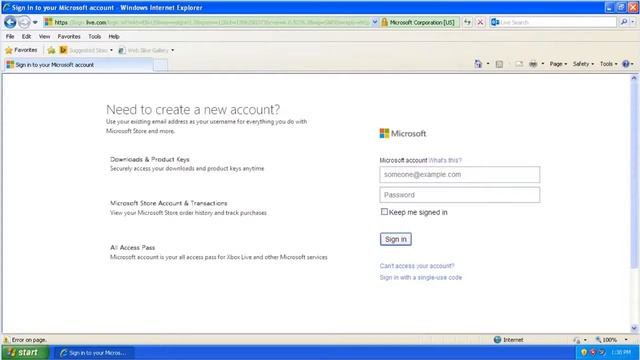640x360 pixels.
Task: Open the View menu
Action: click(44, 36)
